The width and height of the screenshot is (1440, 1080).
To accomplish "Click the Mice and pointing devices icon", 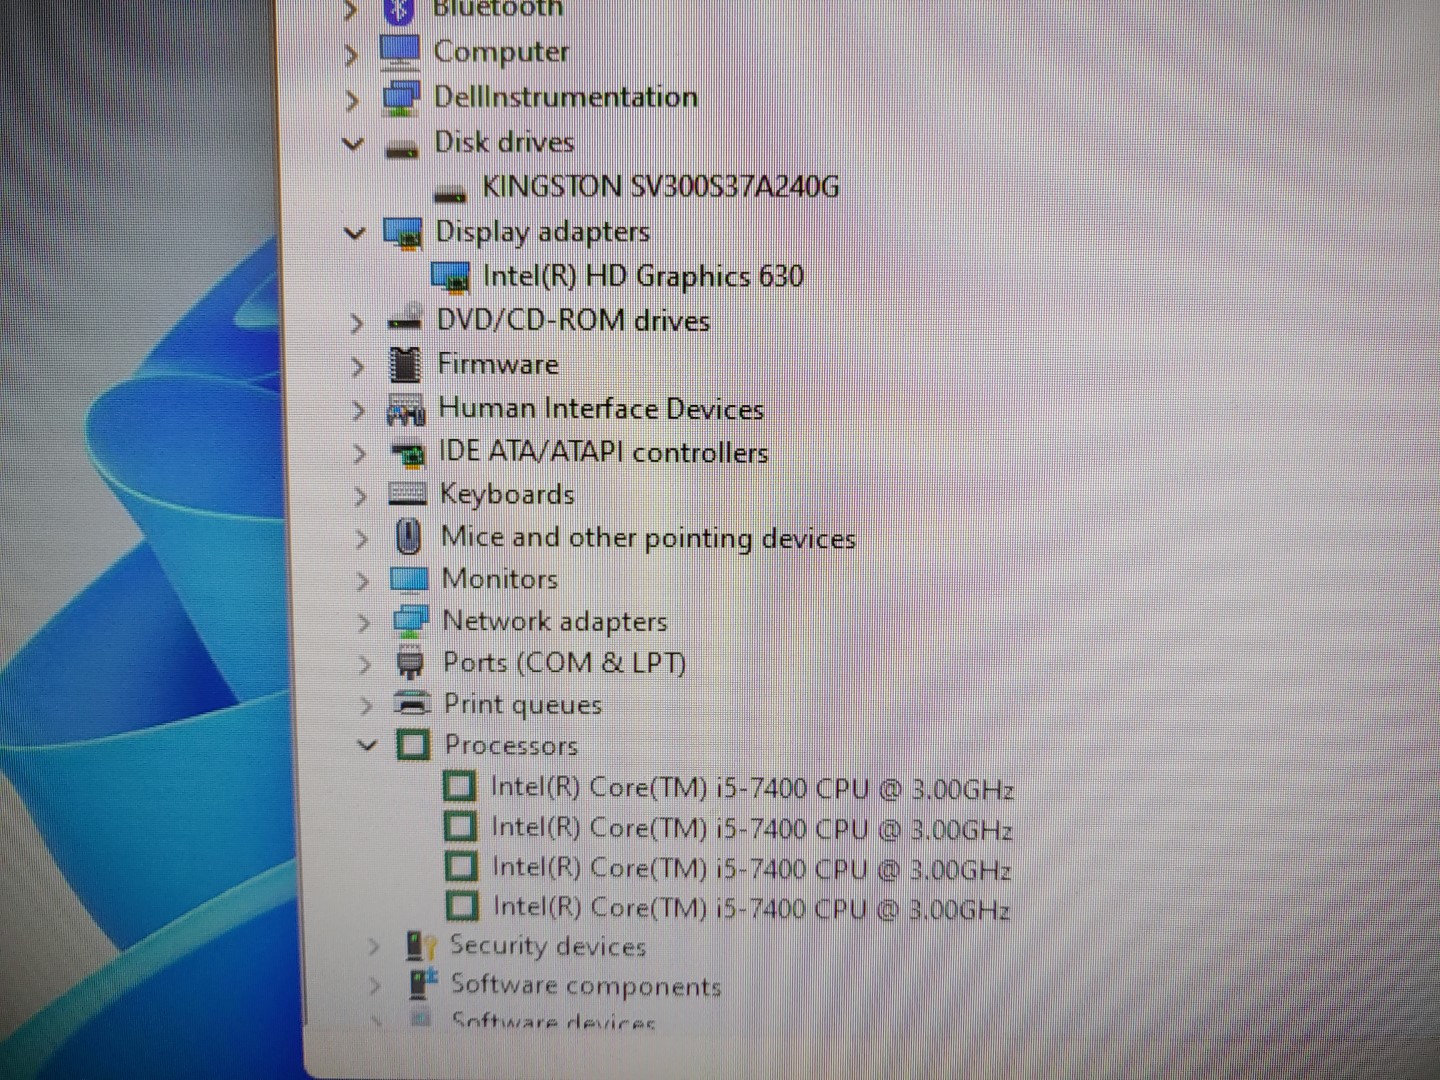I will click(408, 537).
